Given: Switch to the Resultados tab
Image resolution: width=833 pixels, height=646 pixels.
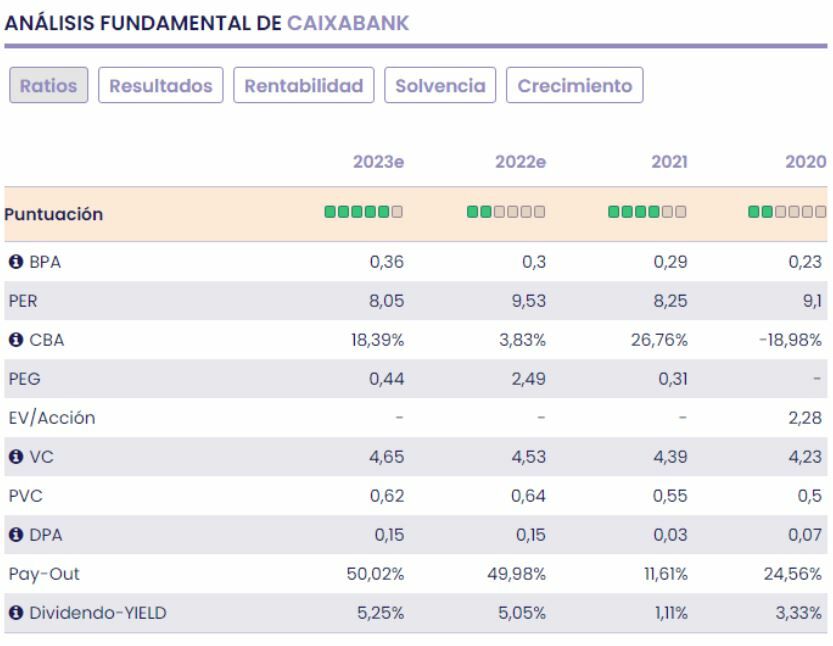Looking at the screenshot, I should pos(161,86).
